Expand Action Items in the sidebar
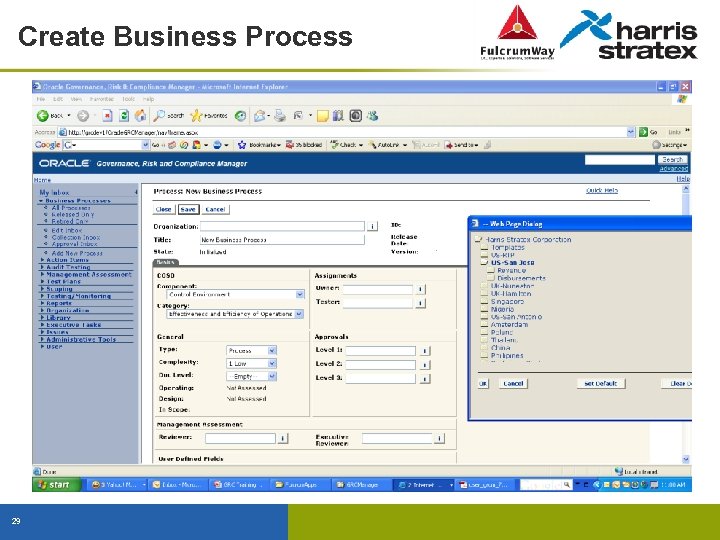The height and width of the screenshot is (540, 720). point(42,260)
